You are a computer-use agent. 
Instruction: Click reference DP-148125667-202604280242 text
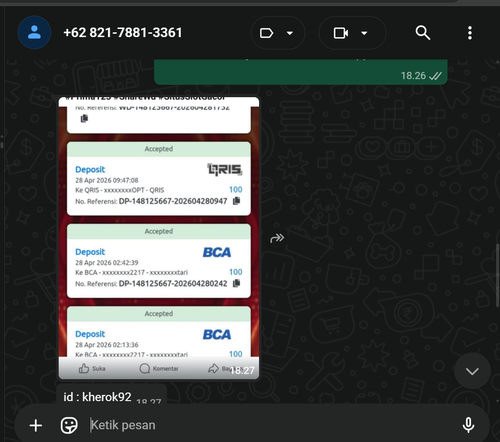(x=173, y=283)
